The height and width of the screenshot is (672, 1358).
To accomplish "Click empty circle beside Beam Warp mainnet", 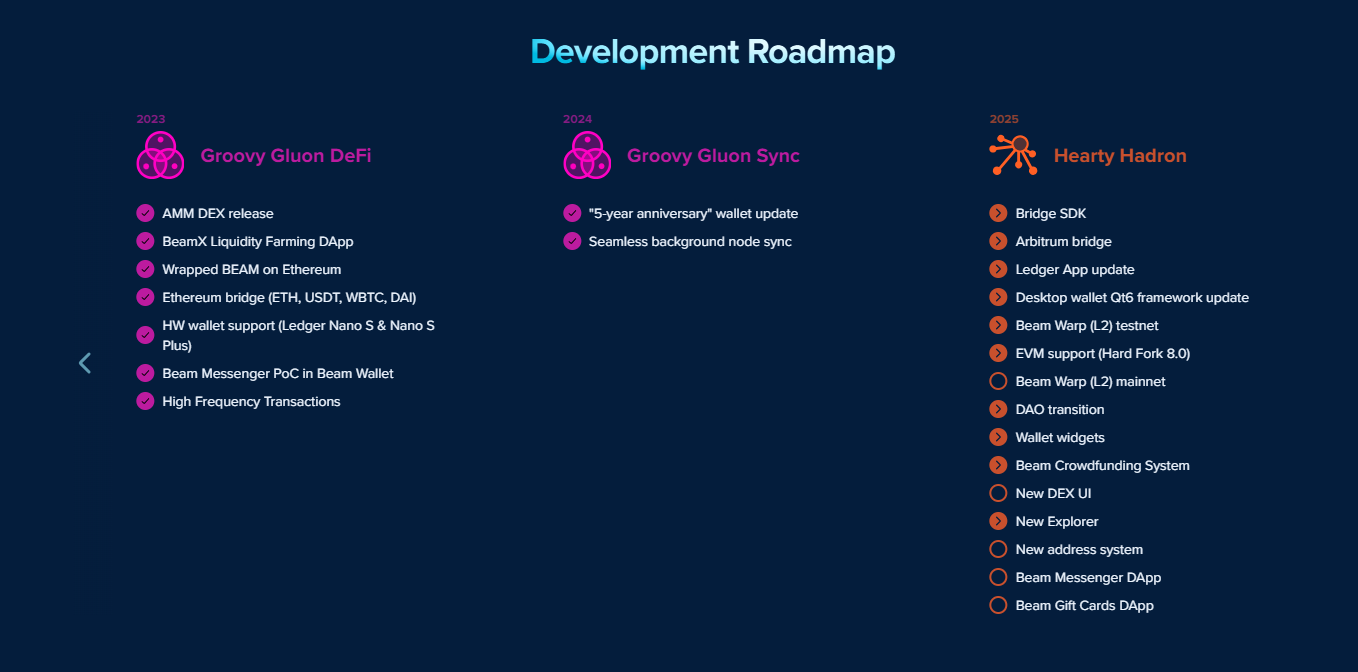I will (998, 381).
